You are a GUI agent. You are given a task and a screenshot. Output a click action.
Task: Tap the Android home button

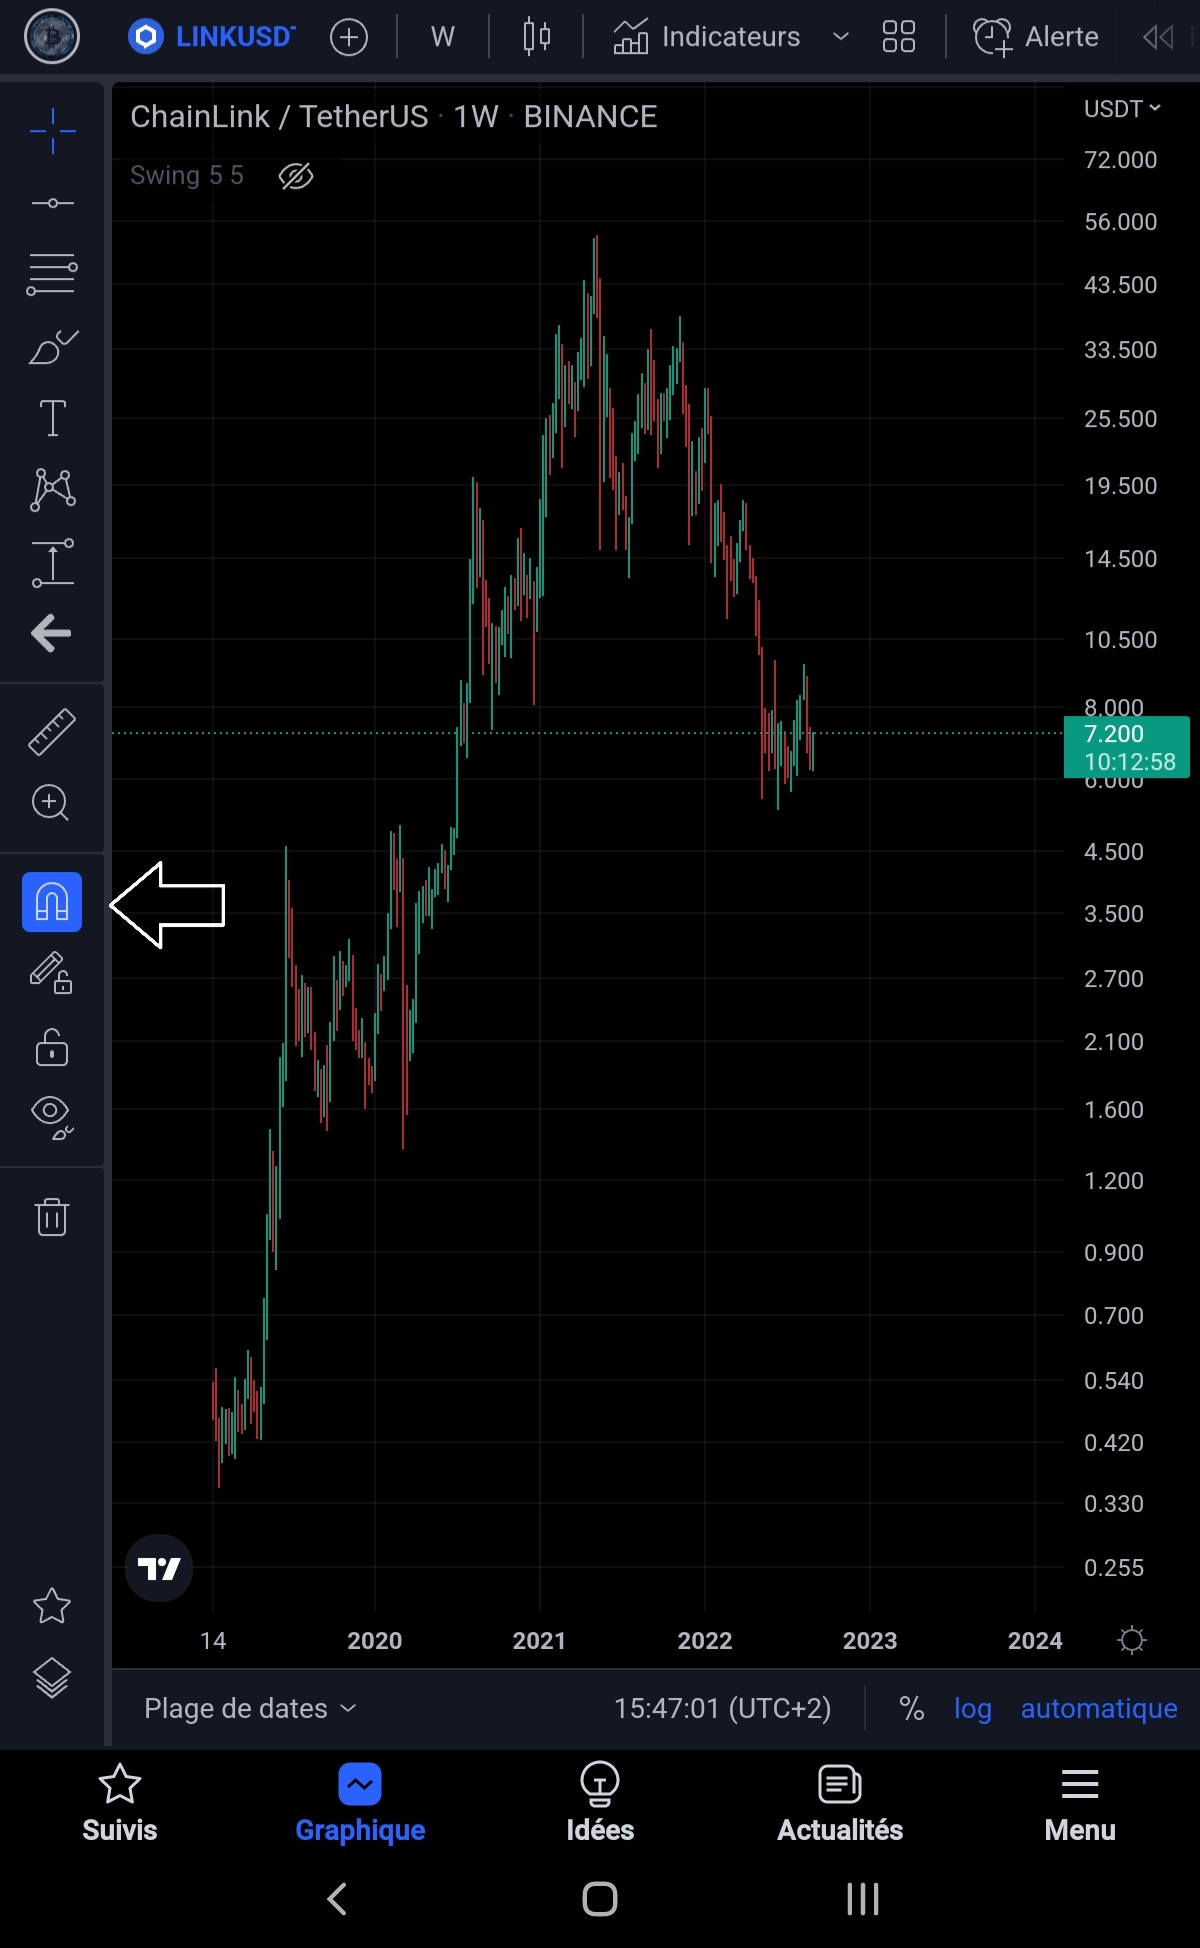[x=600, y=1898]
